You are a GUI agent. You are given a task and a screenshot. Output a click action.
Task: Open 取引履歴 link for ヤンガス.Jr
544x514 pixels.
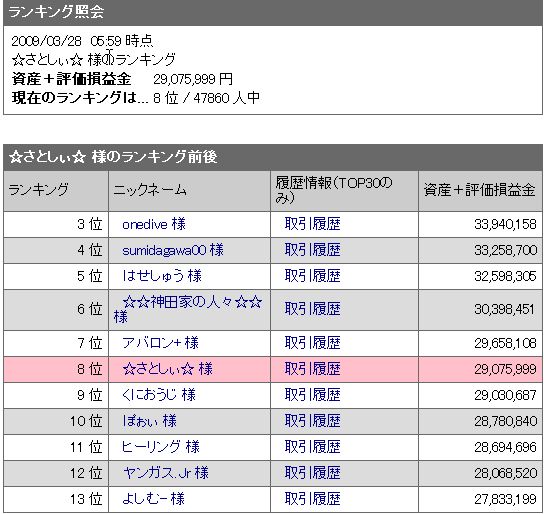[312, 473]
